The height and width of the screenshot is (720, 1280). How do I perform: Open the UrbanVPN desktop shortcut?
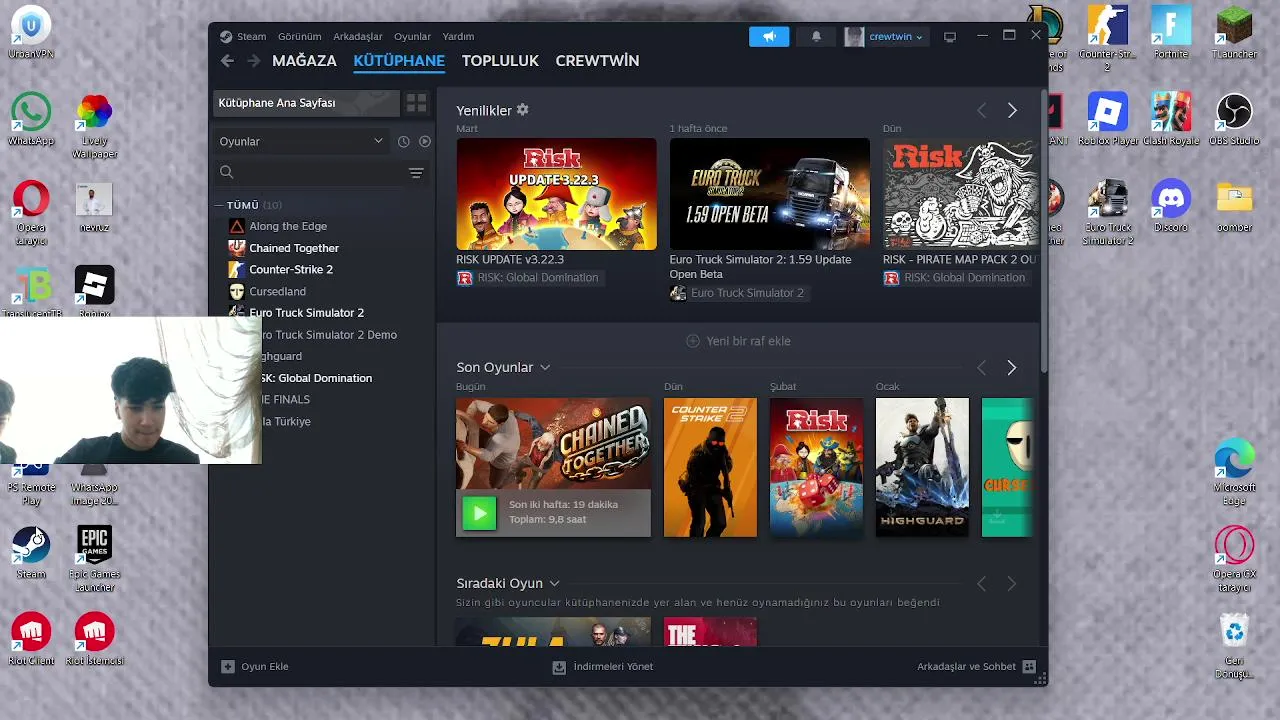pyautogui.click(x=31, y=31)
